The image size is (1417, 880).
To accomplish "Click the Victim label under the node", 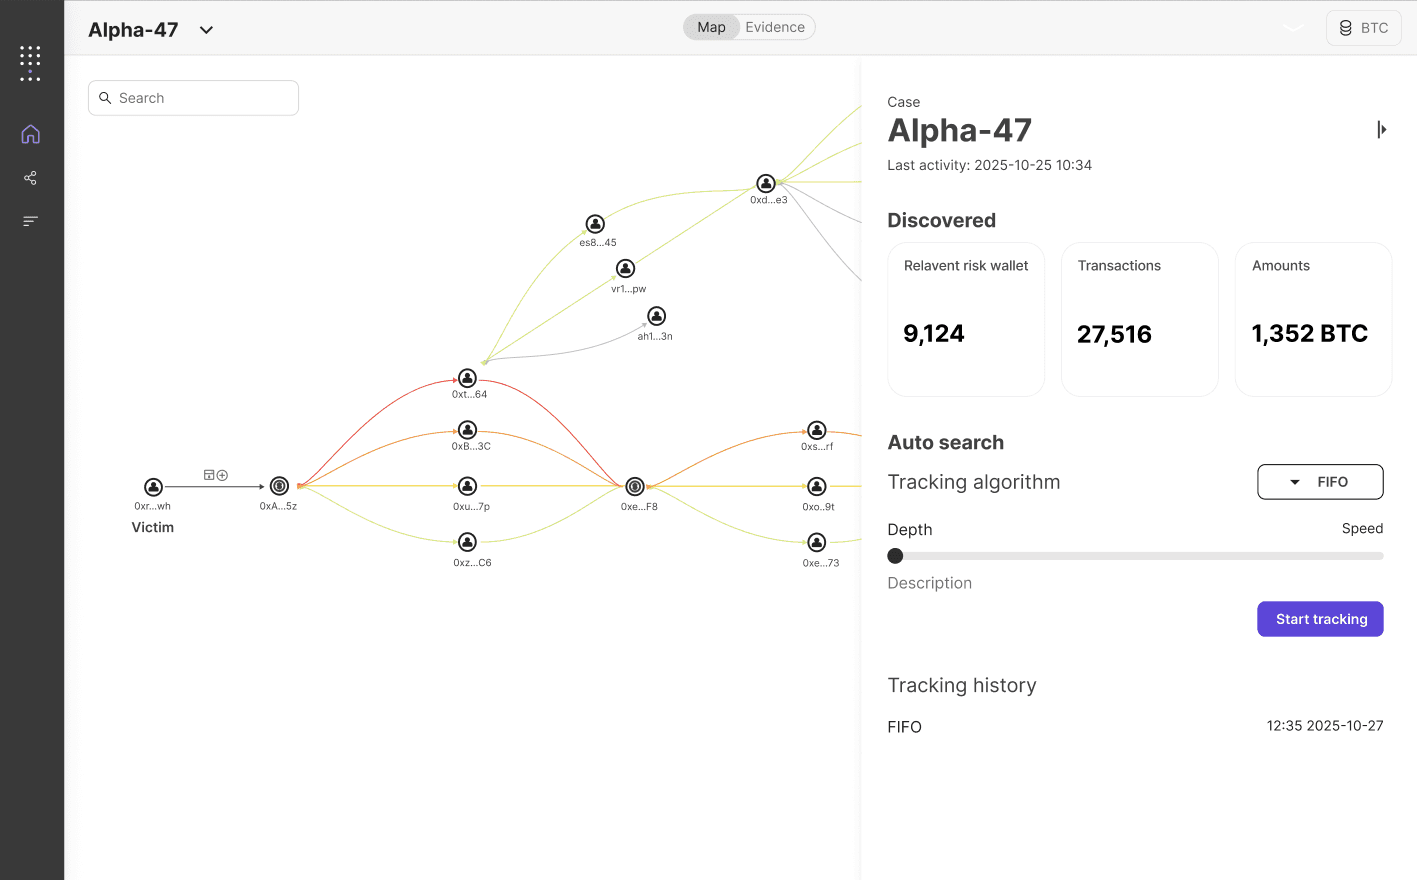I will click(x=153, y=527).
